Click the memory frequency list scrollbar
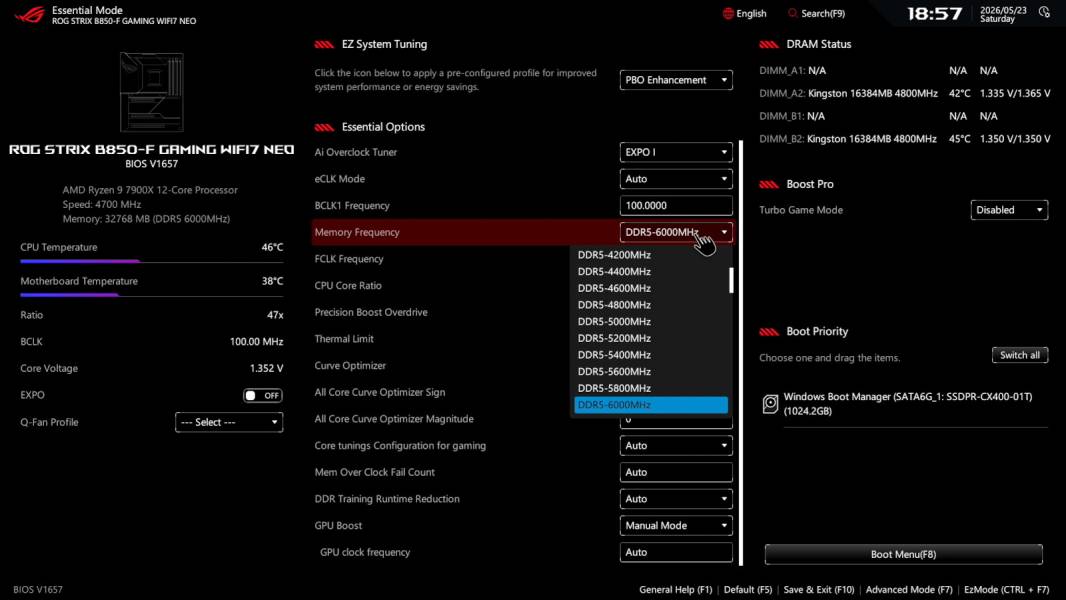Image resolution: width=1066 pixels, height=600 pixels. (x=732, y=280)
